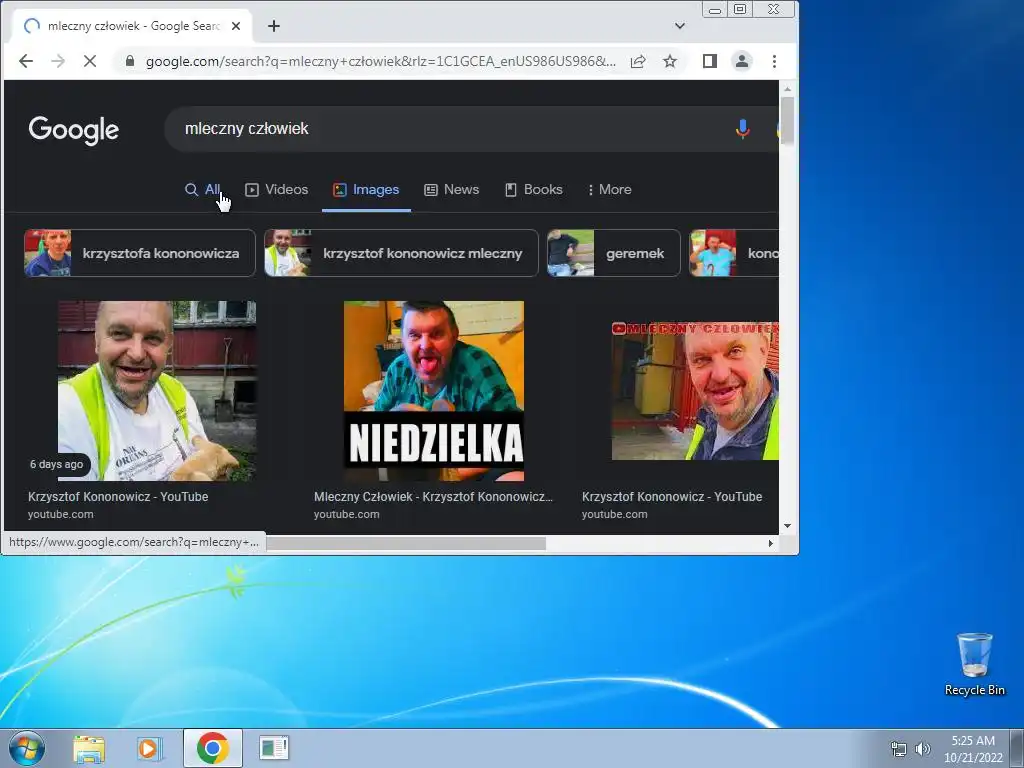The width and height of the screenshot is (1024, 768).
Task: Open the Chrome three-dot menu
Action: (x=775, y=61)
